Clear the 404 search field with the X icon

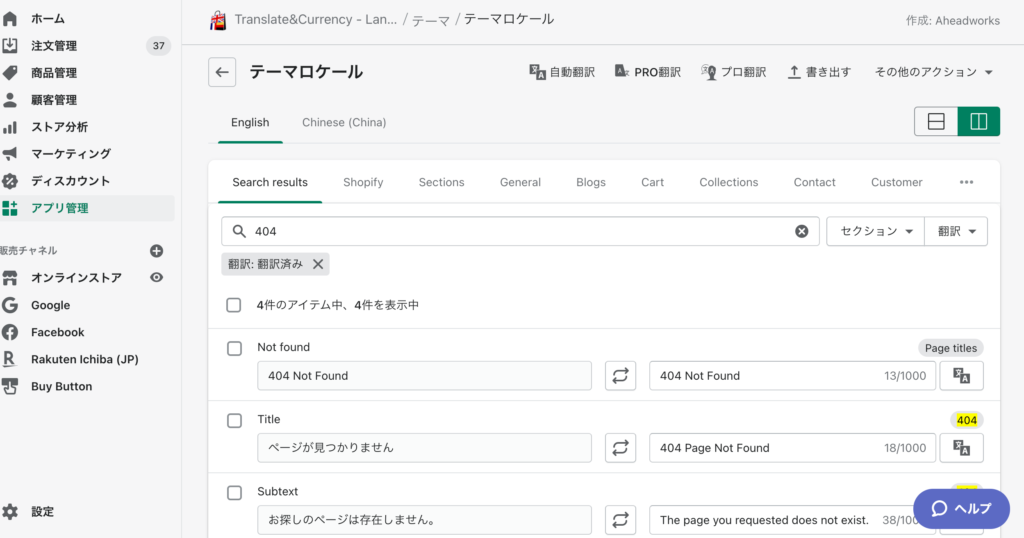pos(801,231)
